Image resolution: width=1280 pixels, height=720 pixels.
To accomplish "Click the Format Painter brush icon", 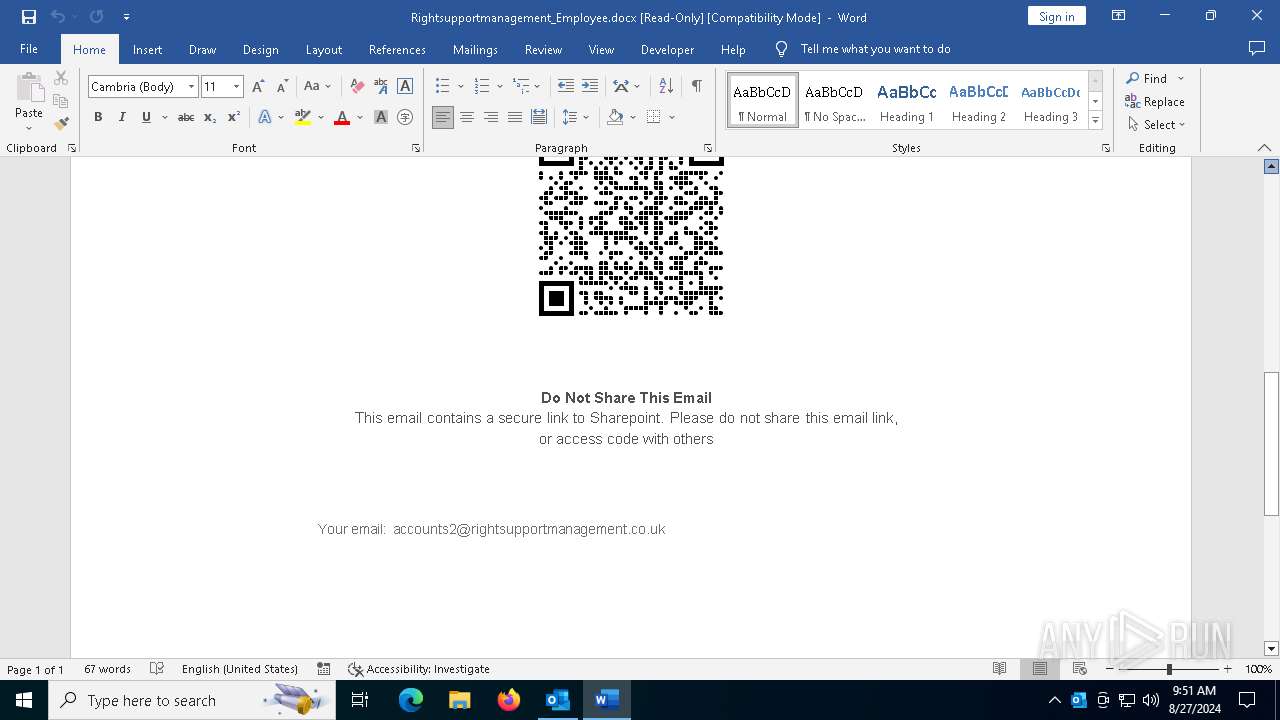I will 61,124.
